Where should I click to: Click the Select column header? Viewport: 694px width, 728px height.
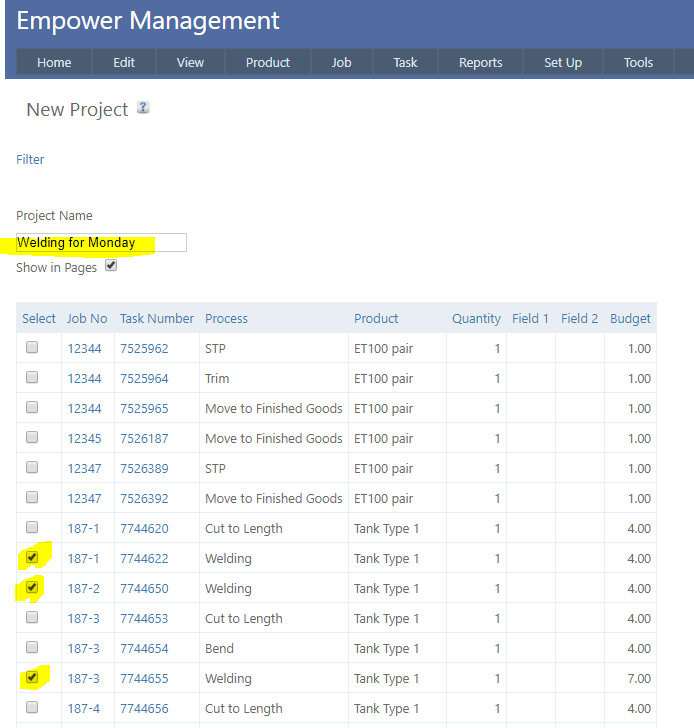39,318
